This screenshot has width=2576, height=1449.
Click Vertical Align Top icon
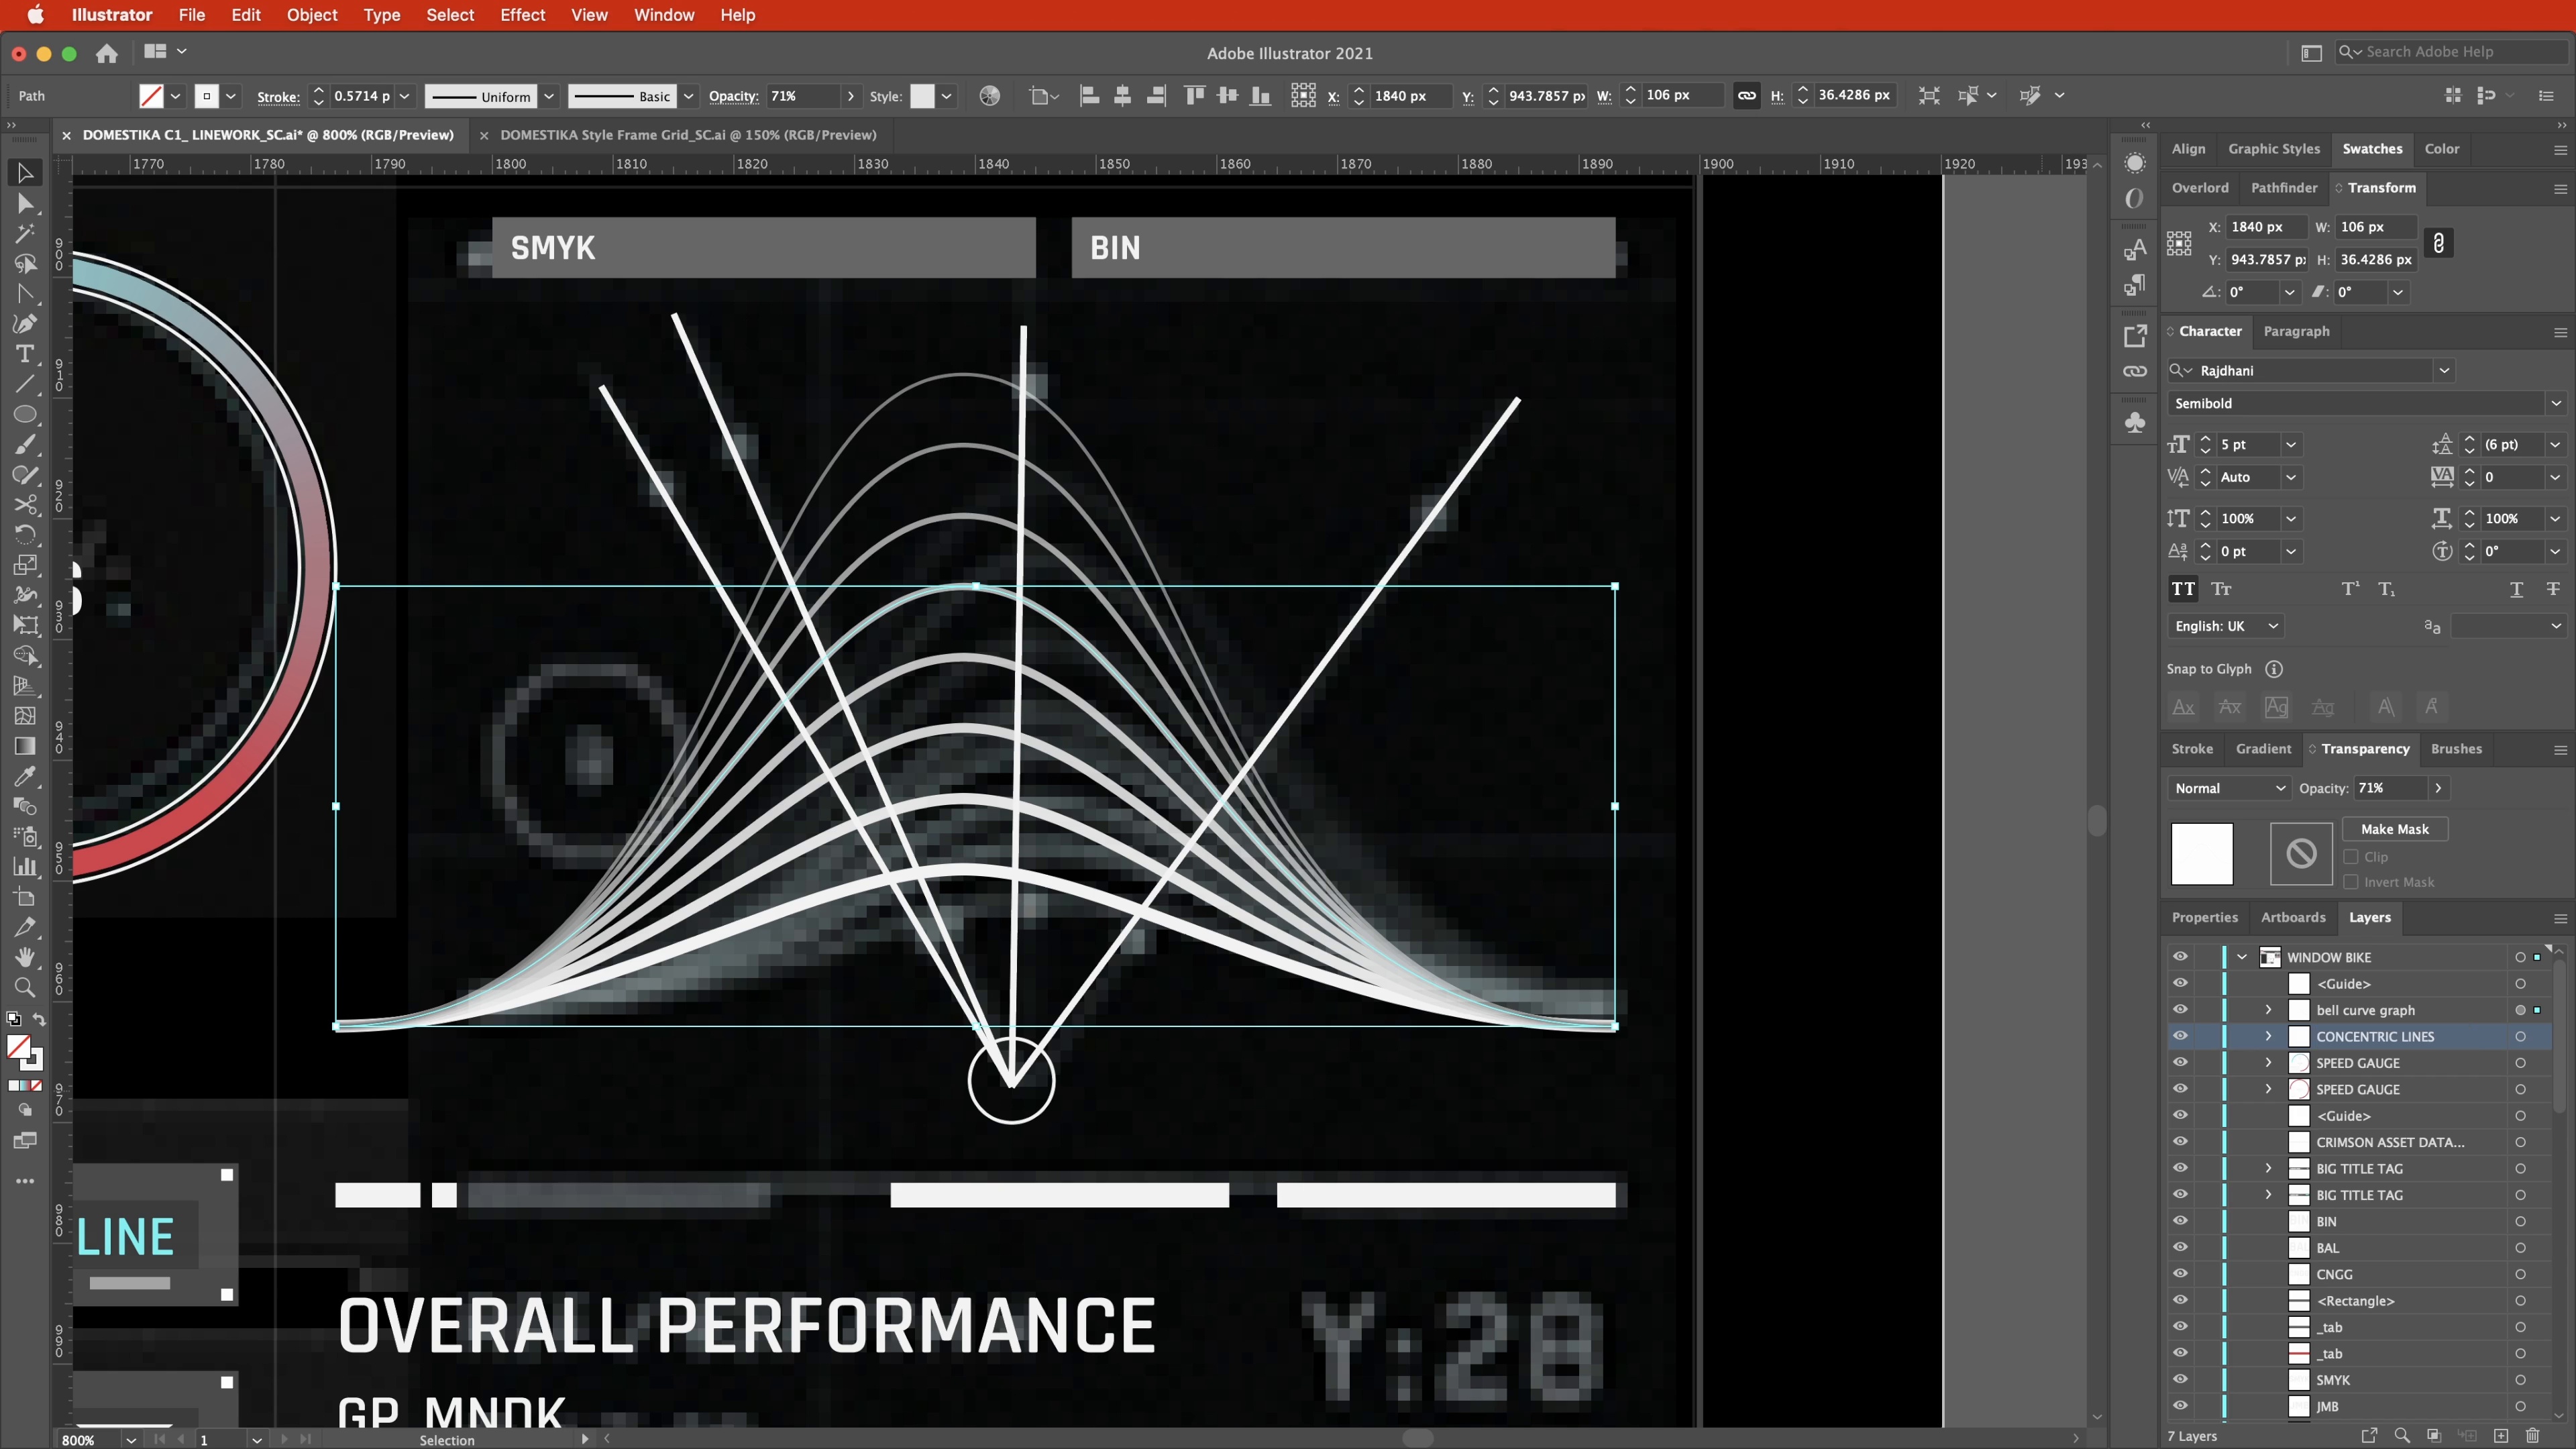[1194, 96]
